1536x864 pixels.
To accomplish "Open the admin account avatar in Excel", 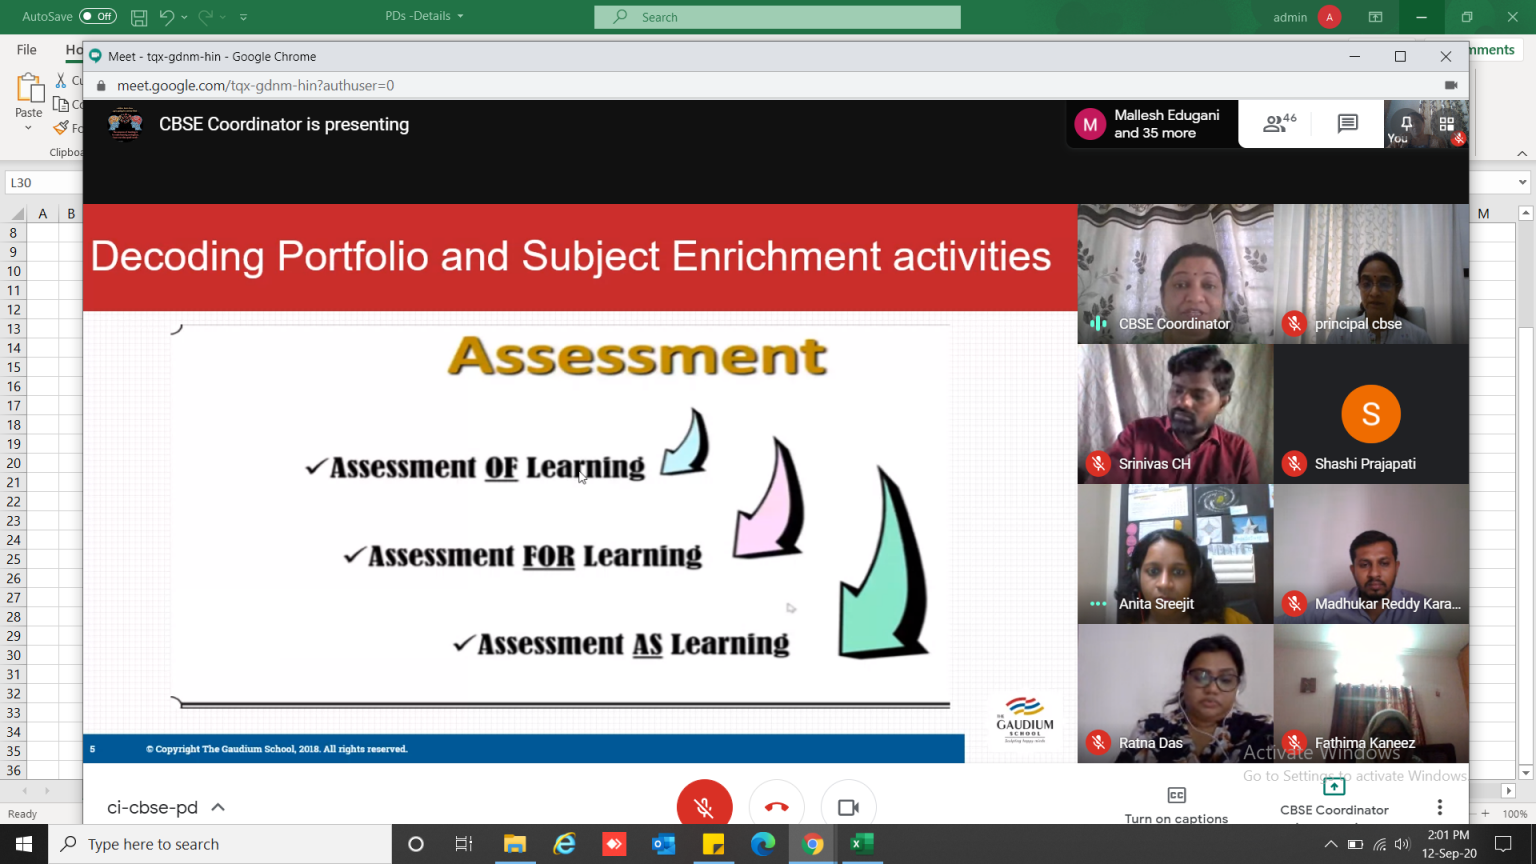I will click(x=1329, y=17).
